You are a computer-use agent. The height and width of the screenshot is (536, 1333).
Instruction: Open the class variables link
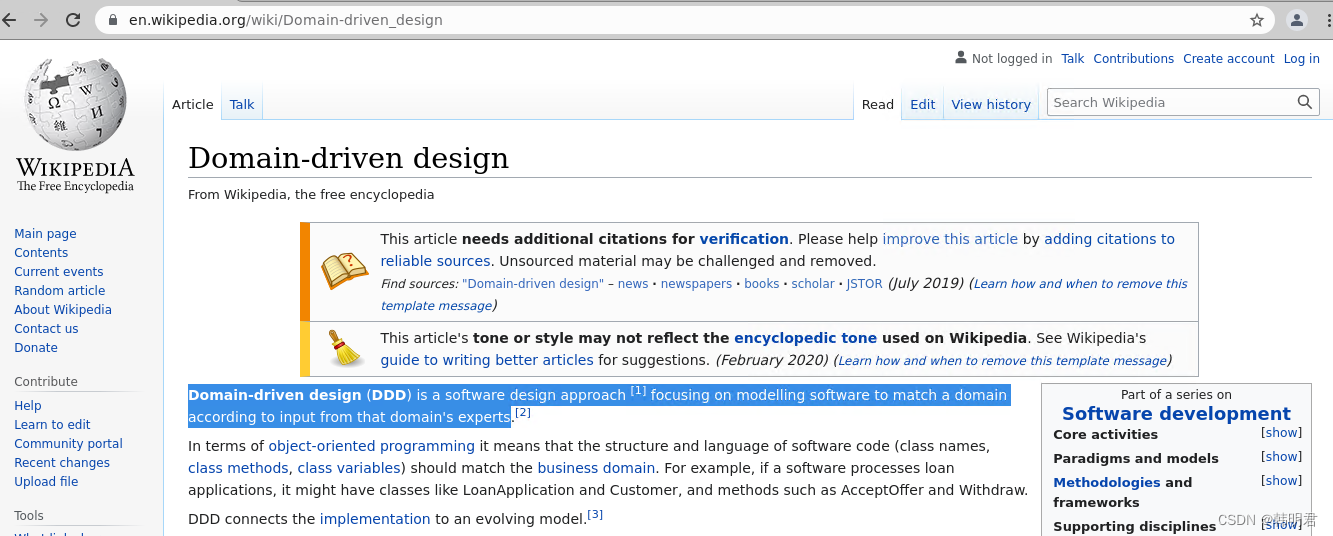[x=349, y=468]
